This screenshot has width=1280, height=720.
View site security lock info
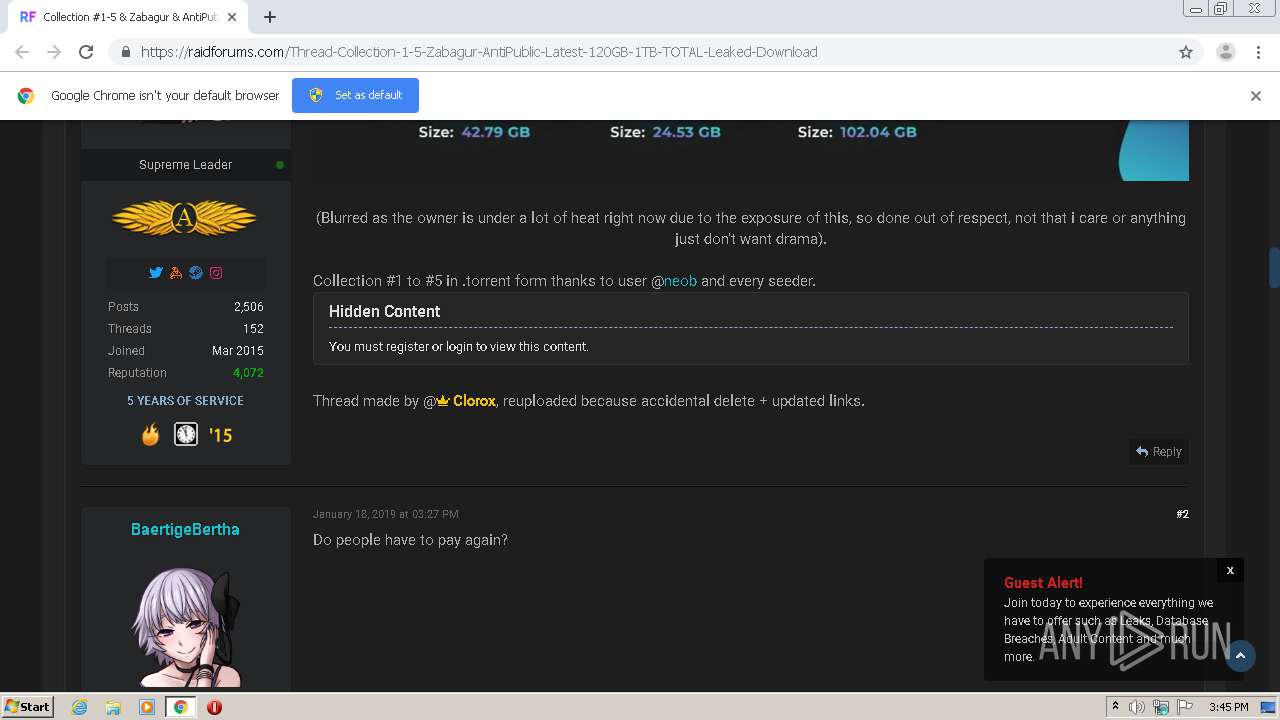pyautogui.click(x=125, y=52)
